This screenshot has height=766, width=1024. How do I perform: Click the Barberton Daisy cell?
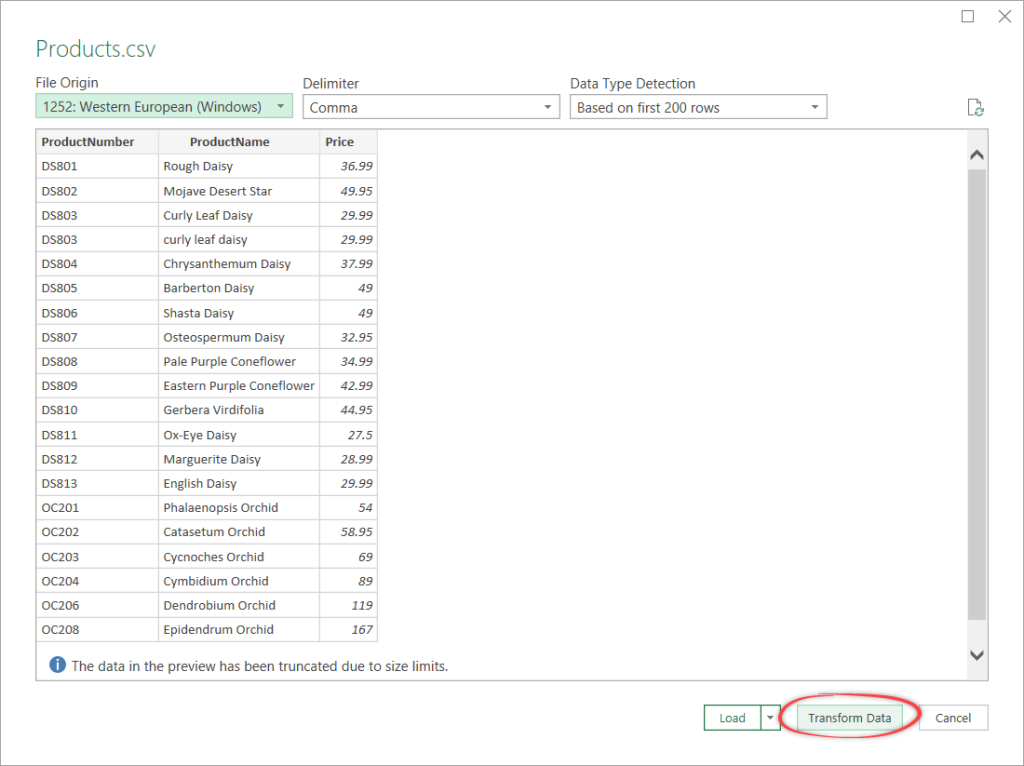tap(239, 287)
